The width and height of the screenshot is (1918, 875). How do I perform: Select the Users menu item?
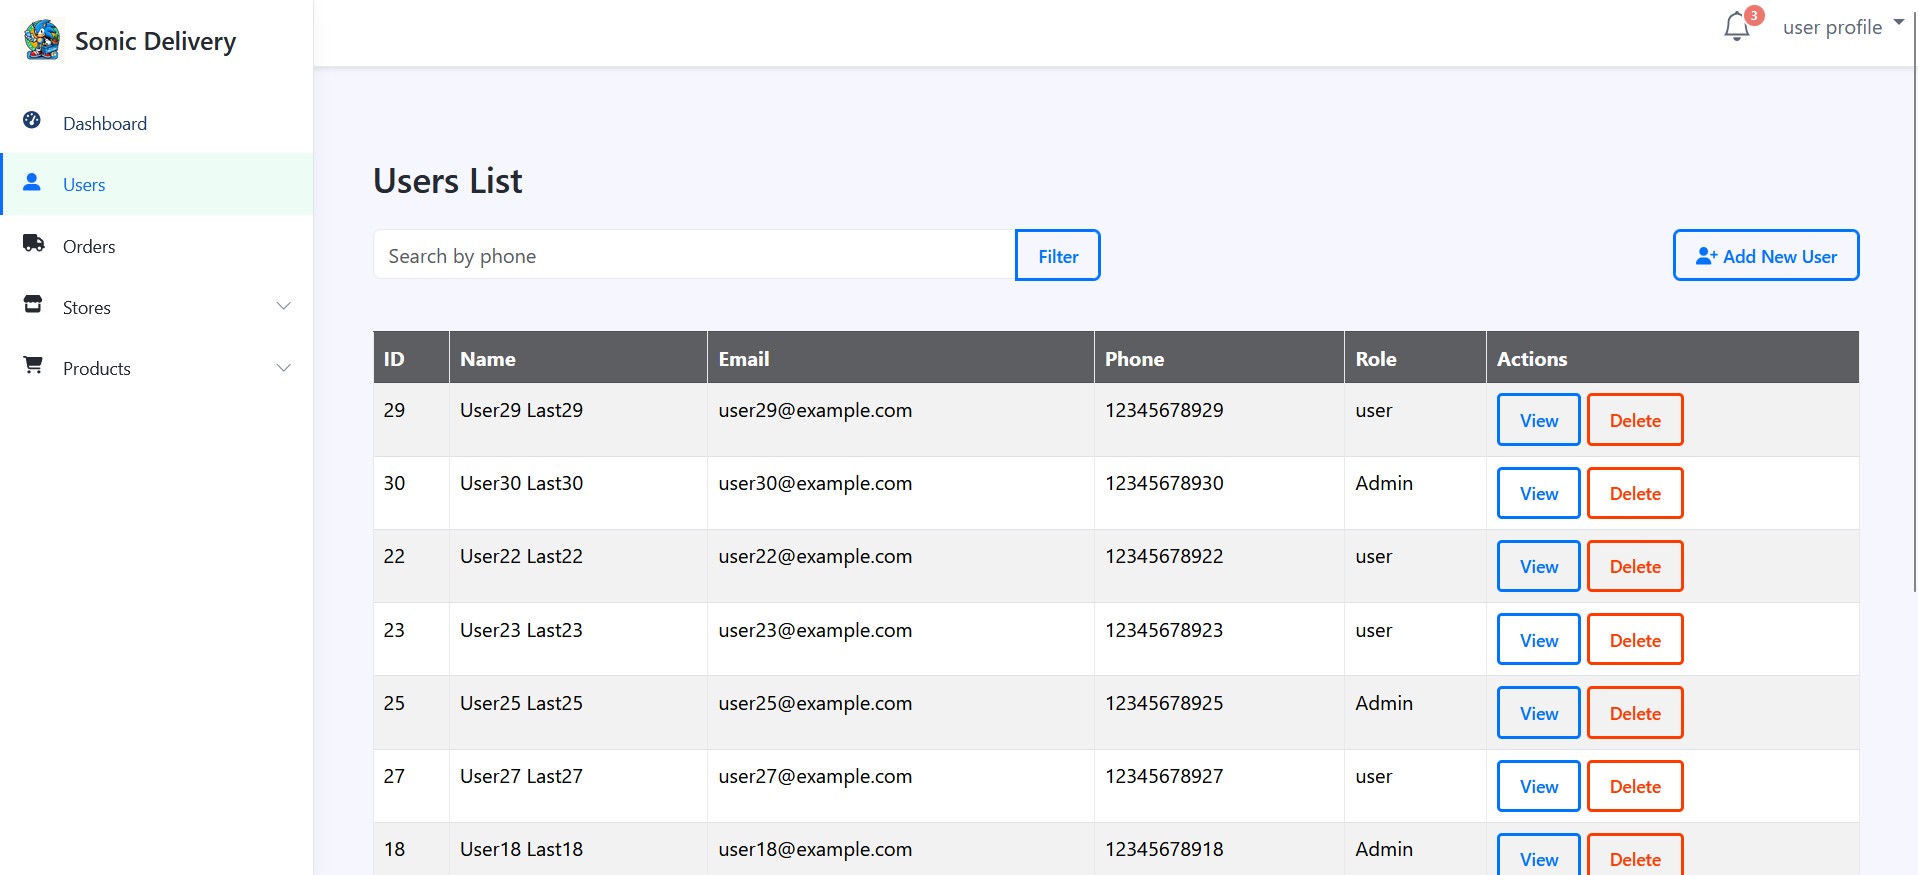pos(157,184)
